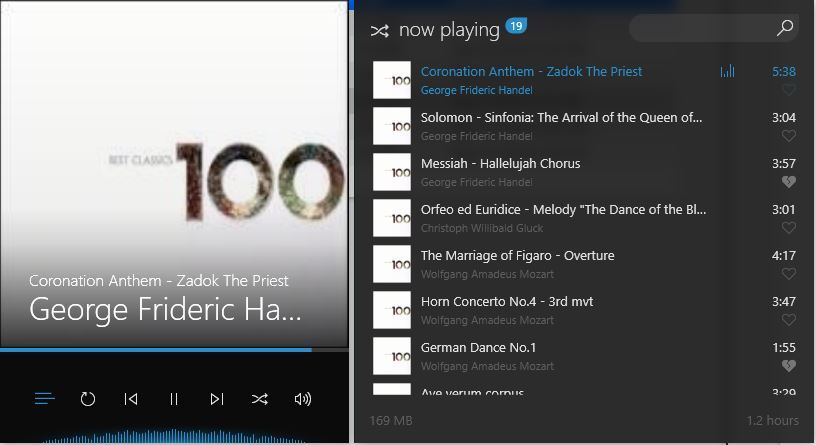Select Horn Concerto No.4 - 3rd mvt
This screenshot has height=445, width=816.
click(584, 310)
